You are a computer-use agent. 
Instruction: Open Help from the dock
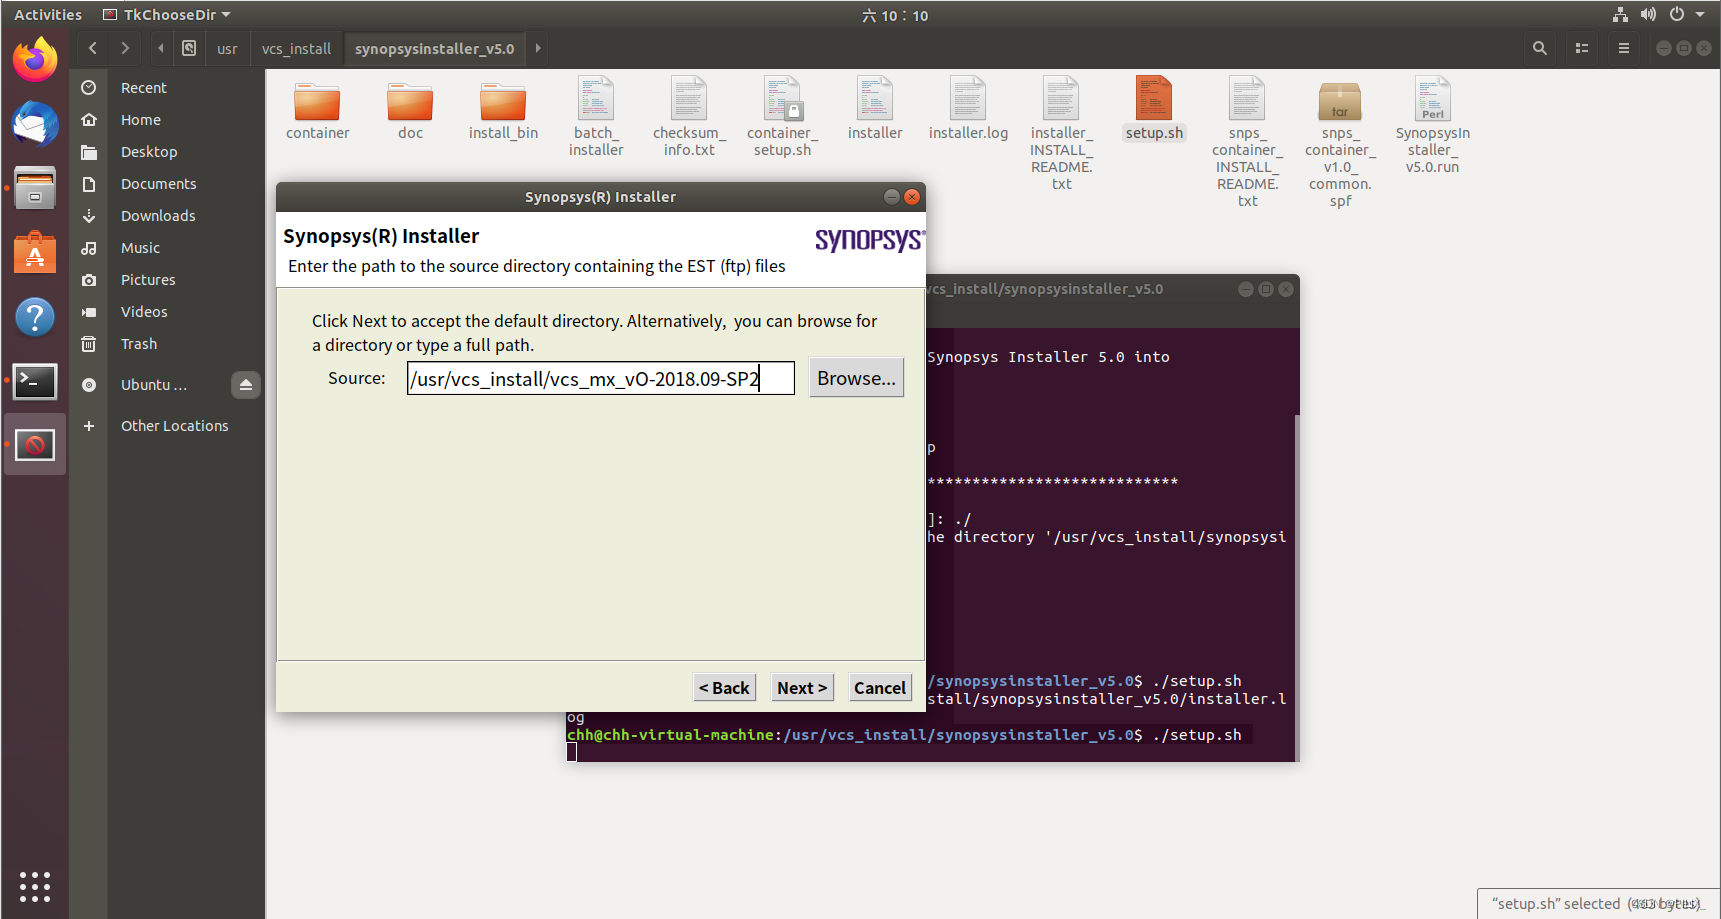click(x=35, y=317)
